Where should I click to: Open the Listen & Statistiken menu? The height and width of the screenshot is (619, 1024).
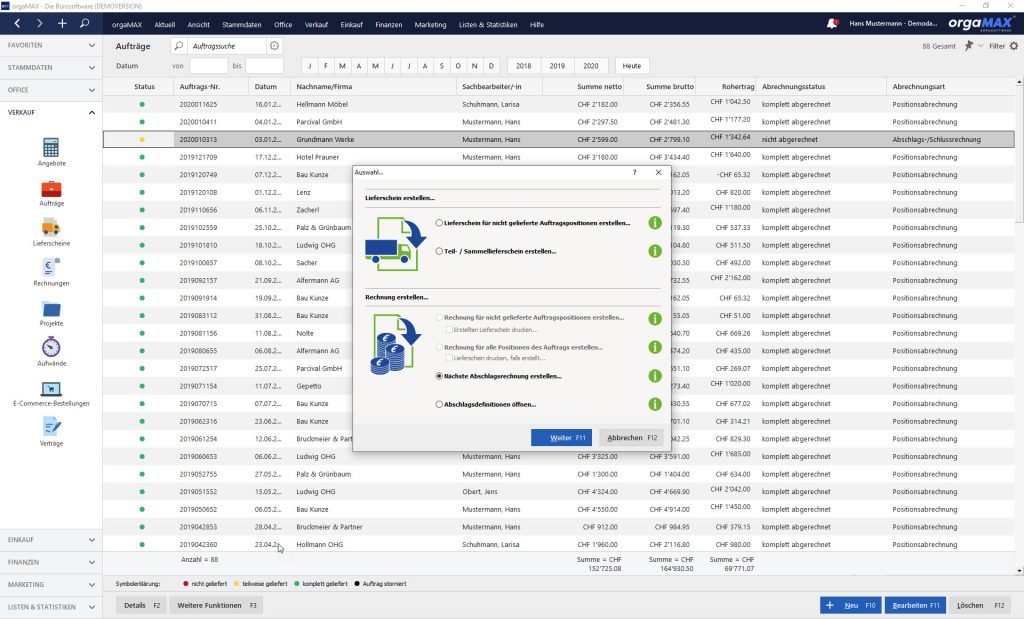coord(488,25)
